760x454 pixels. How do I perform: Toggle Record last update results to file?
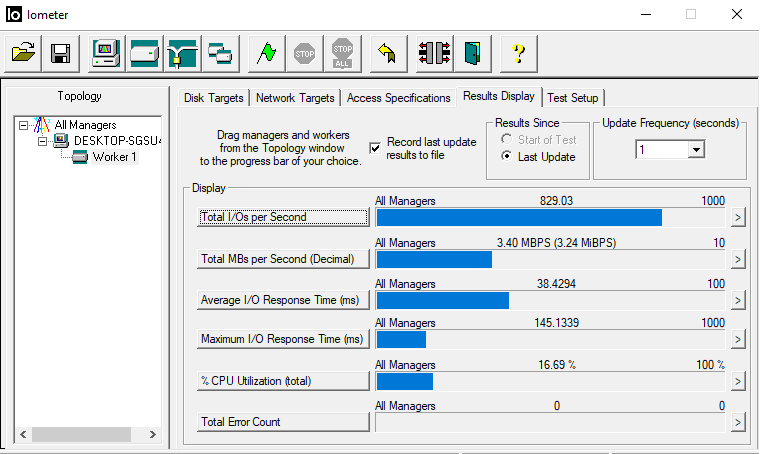click(x=375, y=148)
